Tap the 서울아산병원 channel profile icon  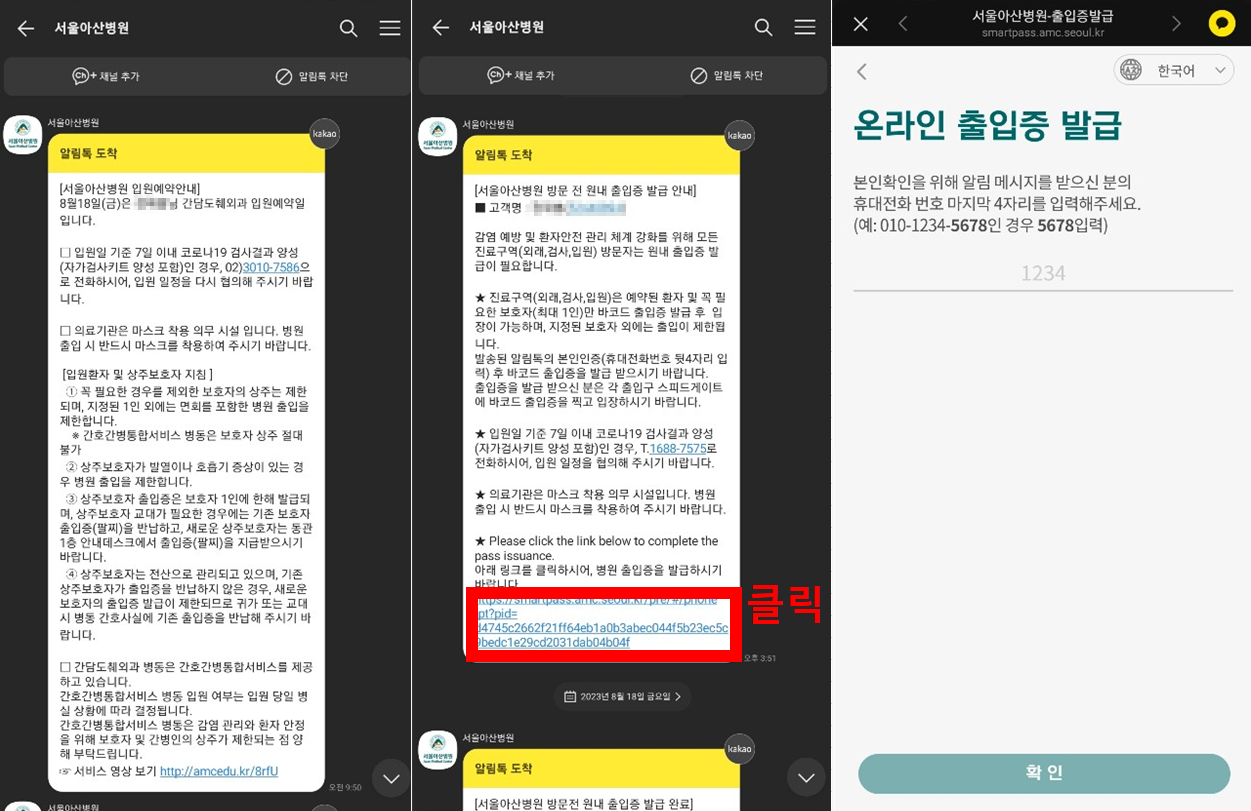[x=22, y=134]
